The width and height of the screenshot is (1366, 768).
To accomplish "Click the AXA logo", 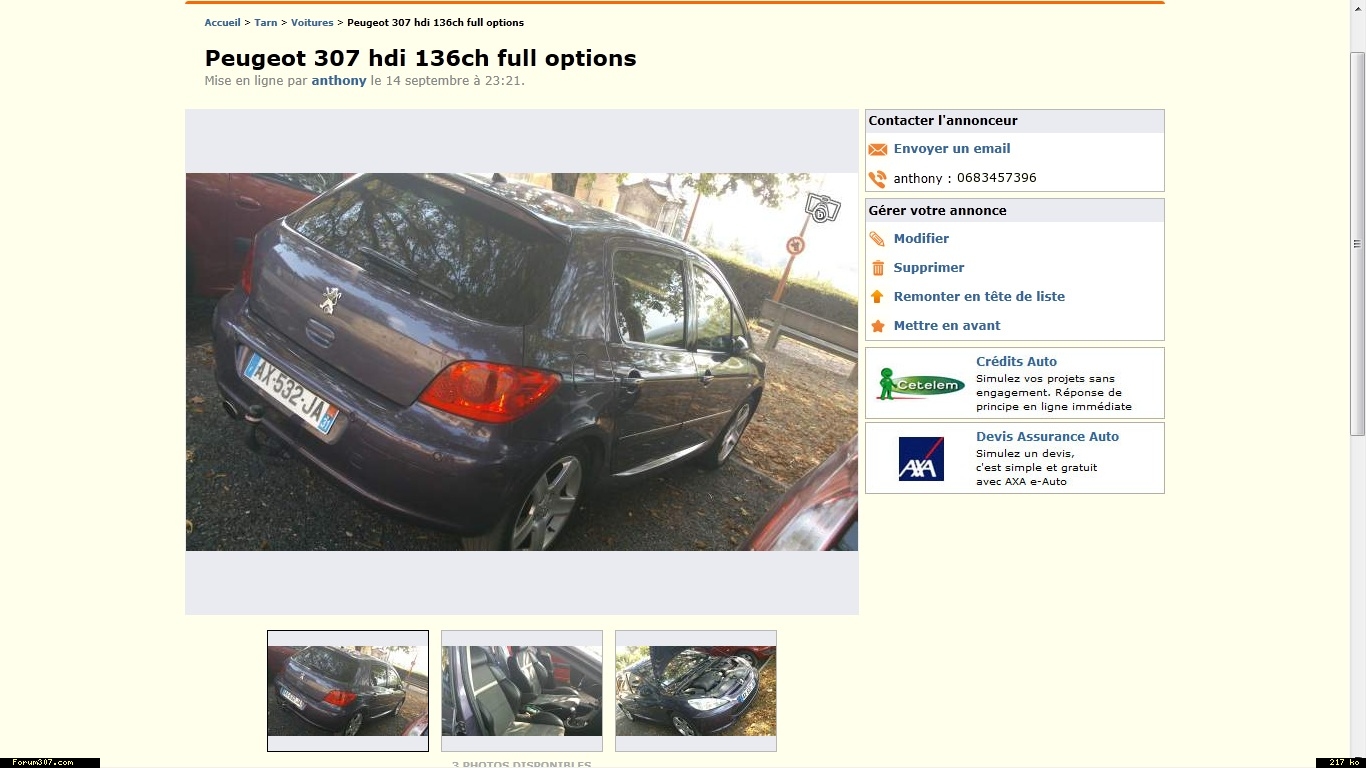I will point(921,459).
